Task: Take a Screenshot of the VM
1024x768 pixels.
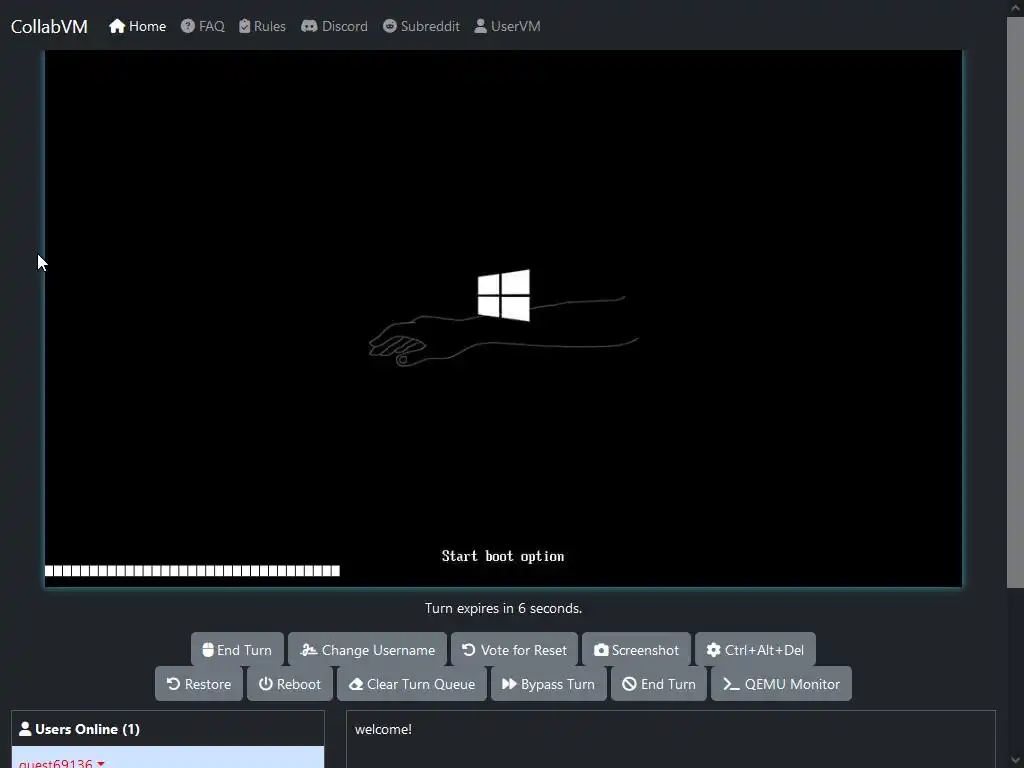Action: pos(636,650)
